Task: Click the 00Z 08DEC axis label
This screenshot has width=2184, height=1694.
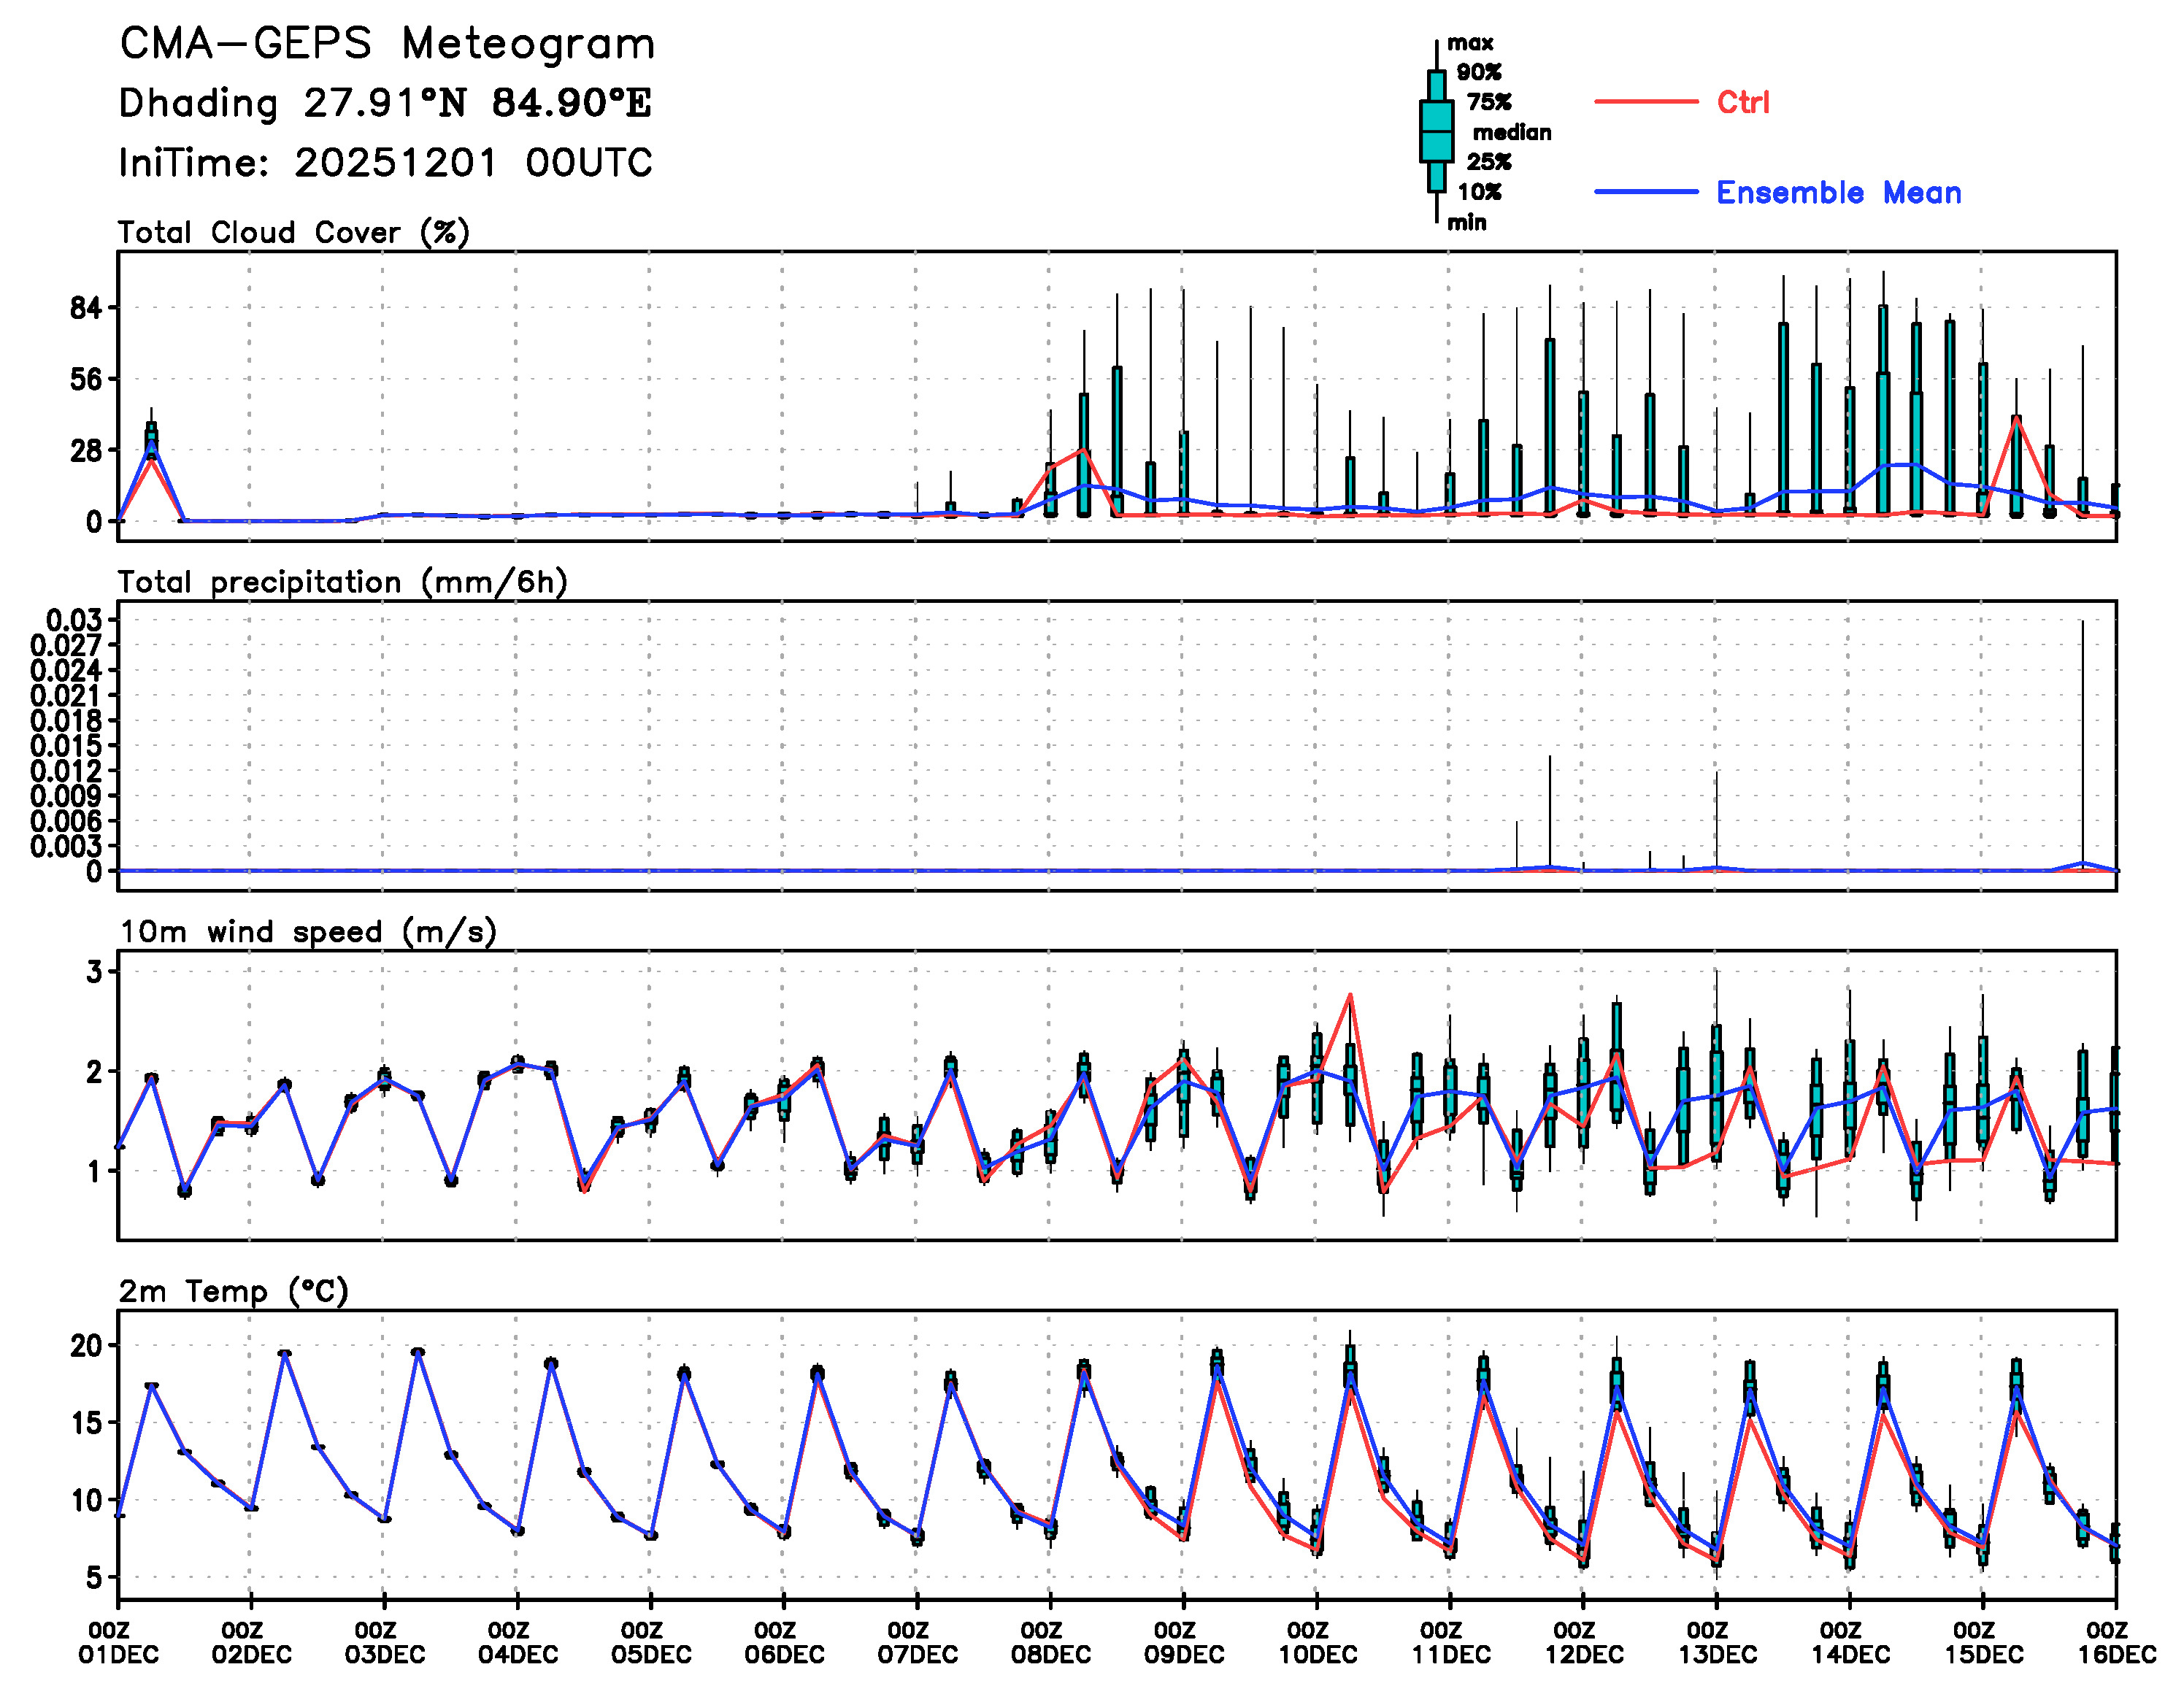Action: [1050, 1643]
